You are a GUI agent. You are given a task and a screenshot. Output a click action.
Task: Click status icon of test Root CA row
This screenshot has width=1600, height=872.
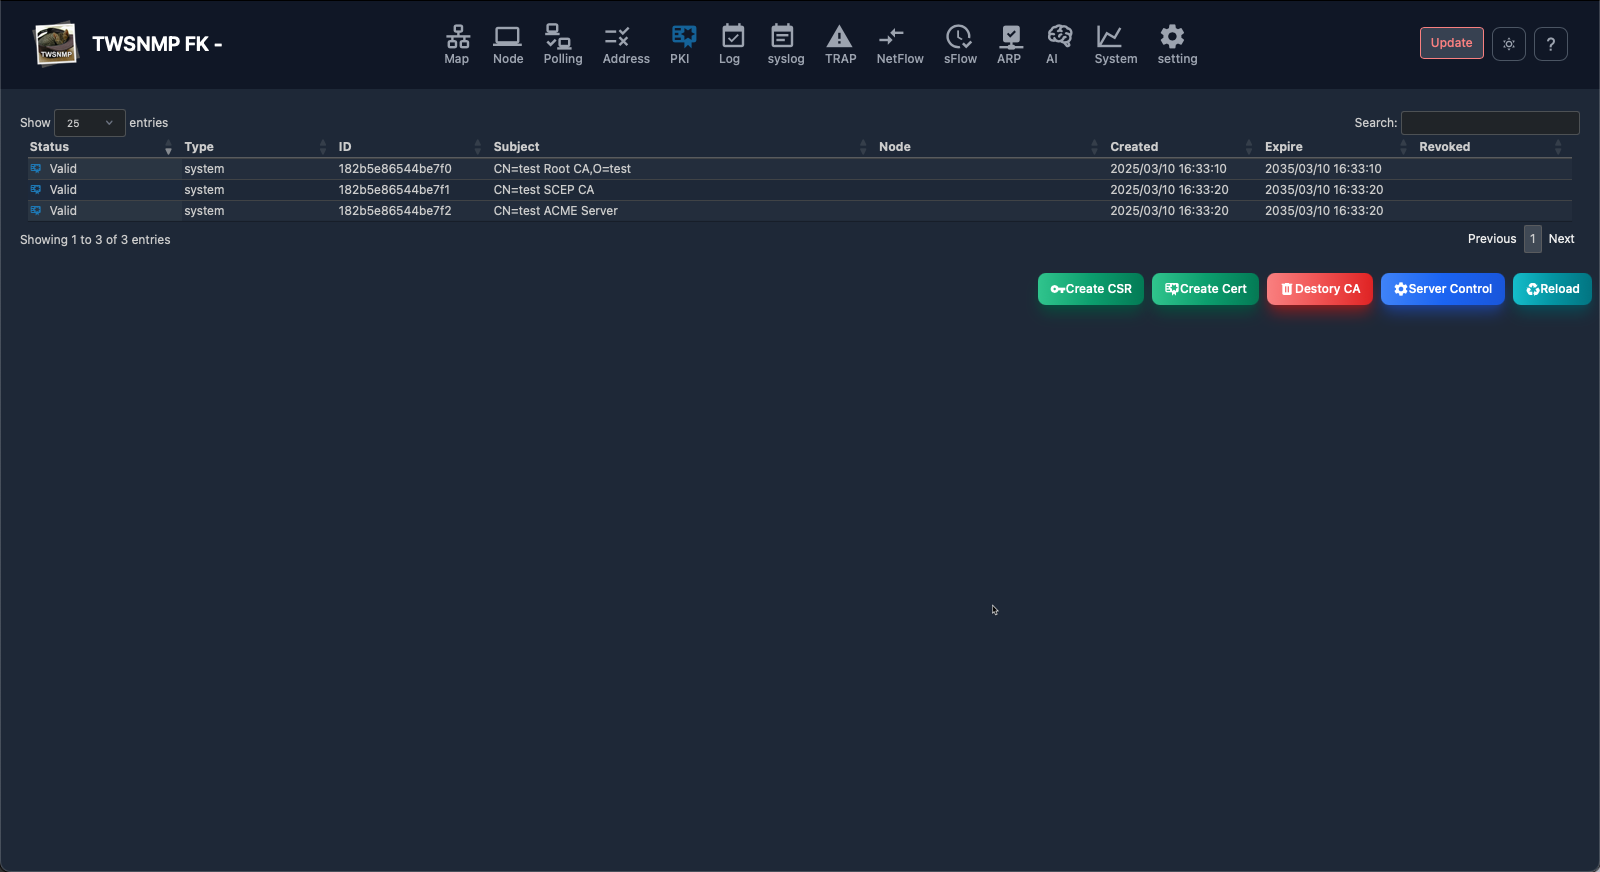pos(36,169)
